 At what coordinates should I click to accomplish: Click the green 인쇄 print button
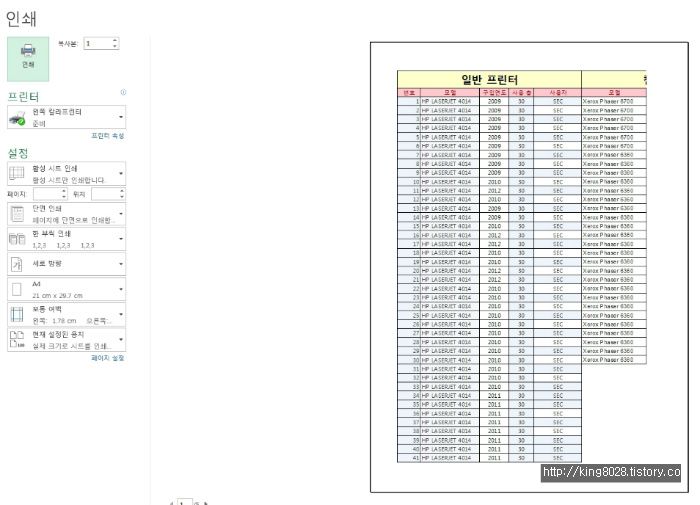tap(28, 58)
